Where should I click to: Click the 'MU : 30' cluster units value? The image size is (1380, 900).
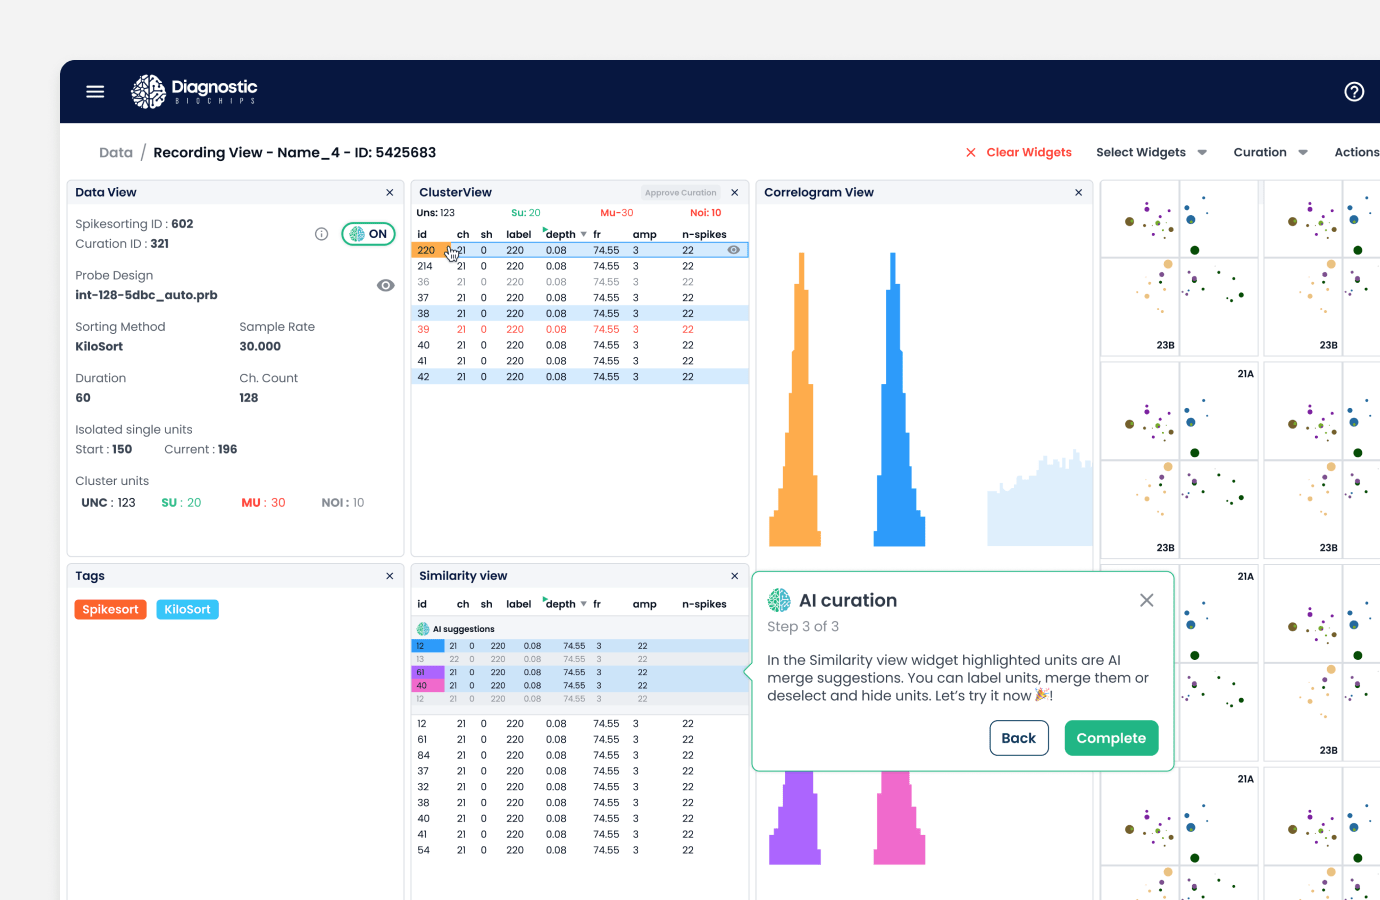click(x=263, y=503)
